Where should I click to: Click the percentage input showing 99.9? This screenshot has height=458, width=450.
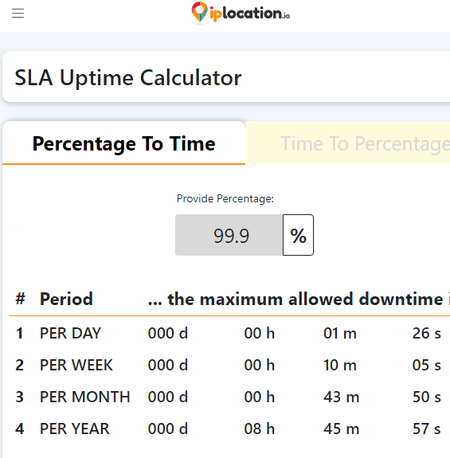pos(229,235)
